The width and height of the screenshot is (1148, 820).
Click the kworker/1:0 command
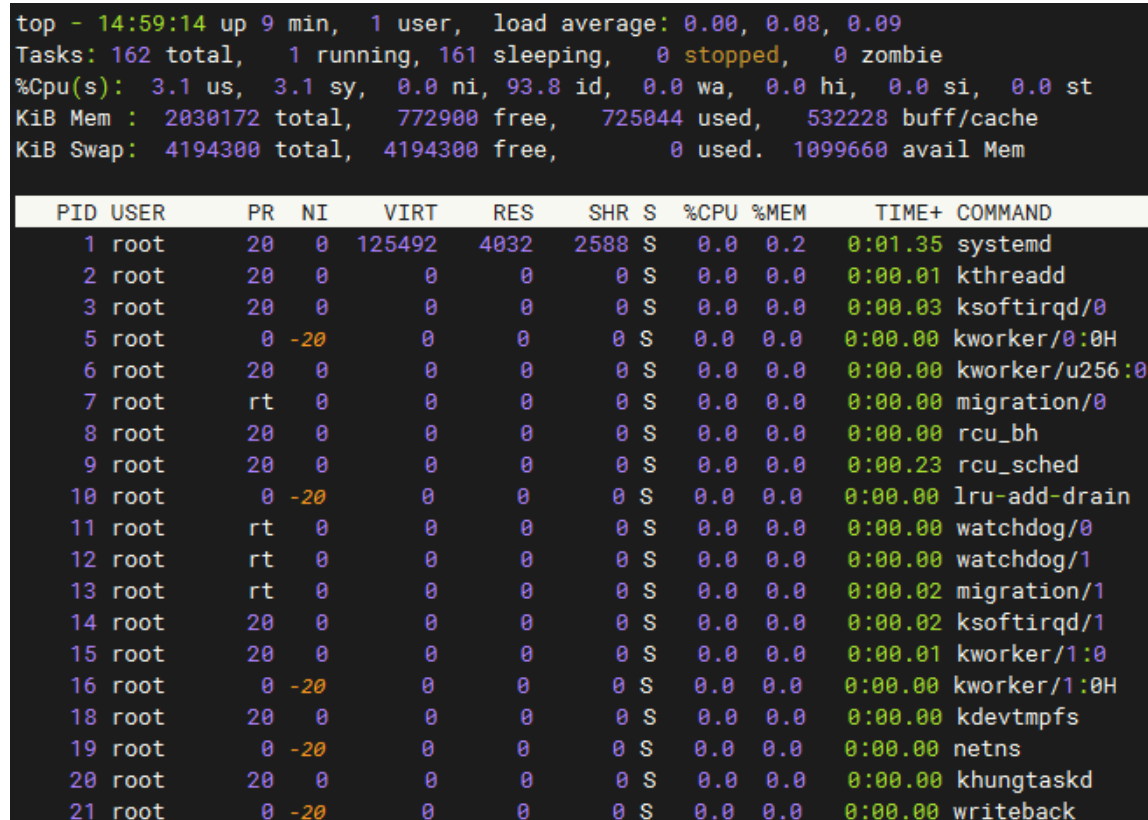(1031, 654)
